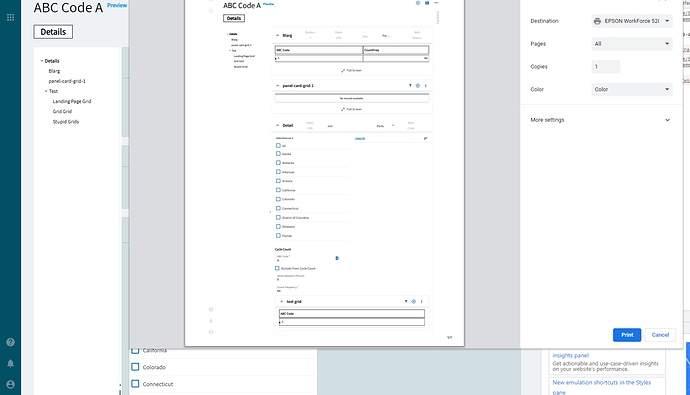The height and width of the screenshot is (395, 690).
Task: Open the Color mode dropdown
Action: pyautogui.click(x=632, y=89)
